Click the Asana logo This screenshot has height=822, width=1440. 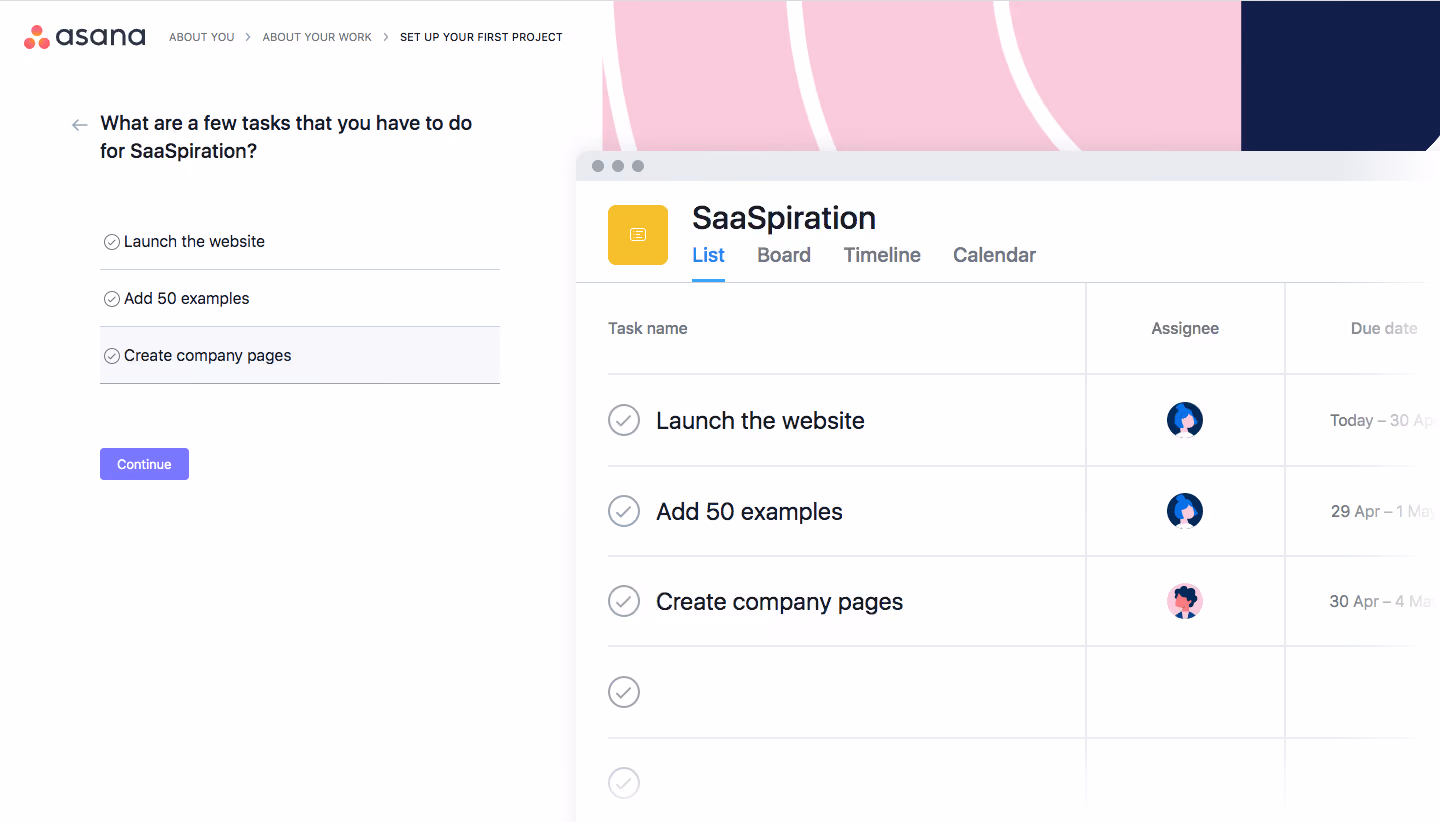tap(85, 37)
